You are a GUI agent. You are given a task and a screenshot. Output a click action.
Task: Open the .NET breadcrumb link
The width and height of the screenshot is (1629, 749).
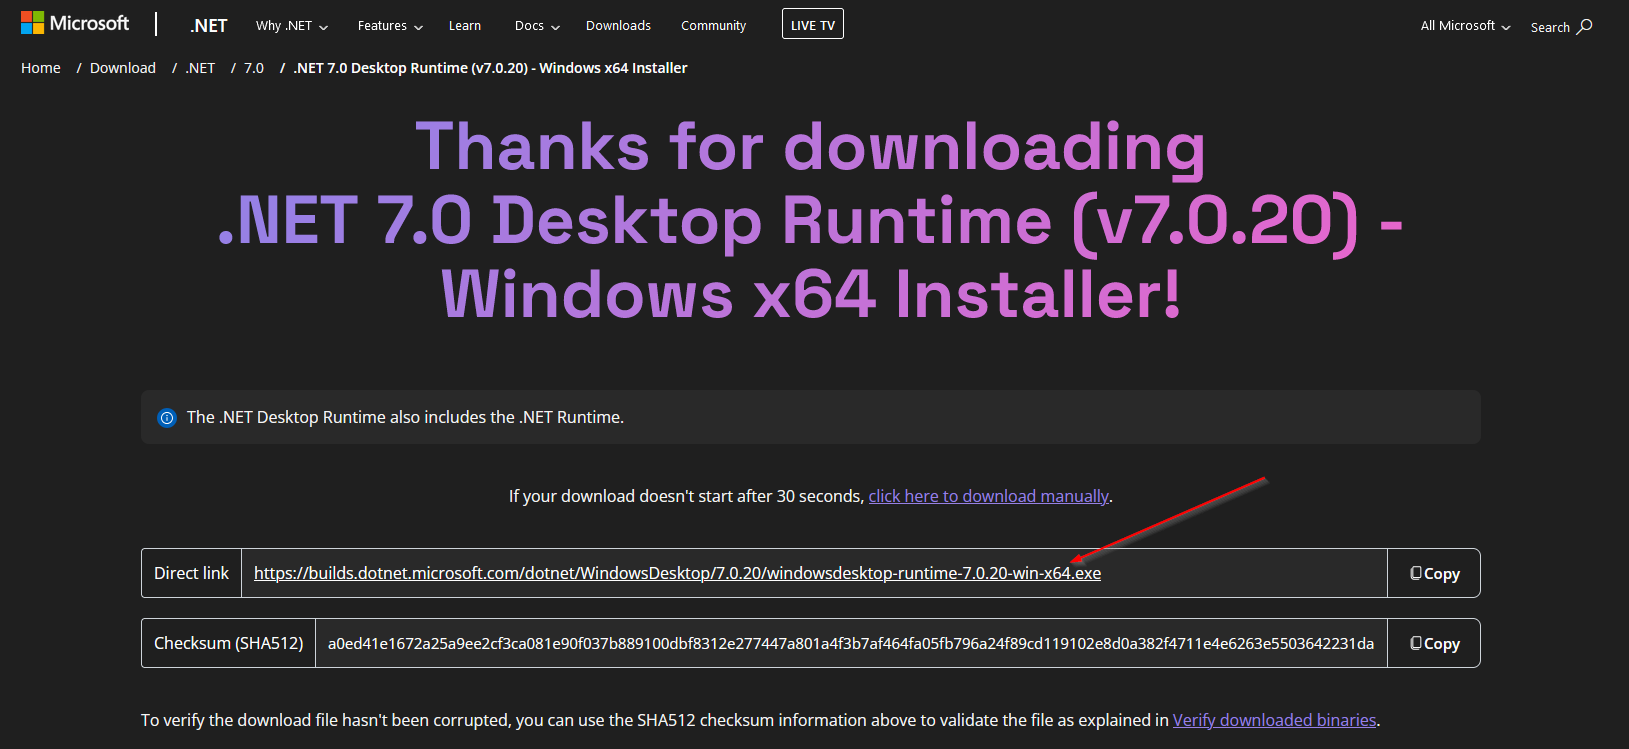200,68
